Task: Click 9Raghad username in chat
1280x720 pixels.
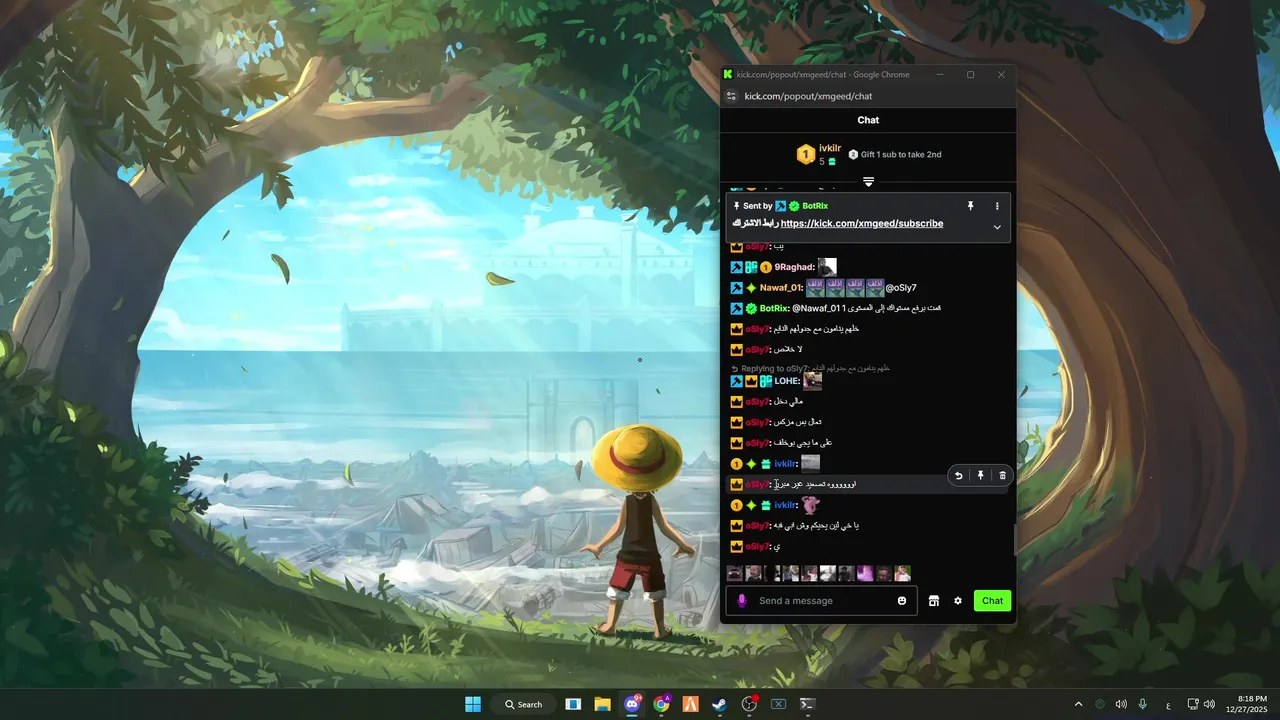Action: pyautogui.click(x=794, y=267)
